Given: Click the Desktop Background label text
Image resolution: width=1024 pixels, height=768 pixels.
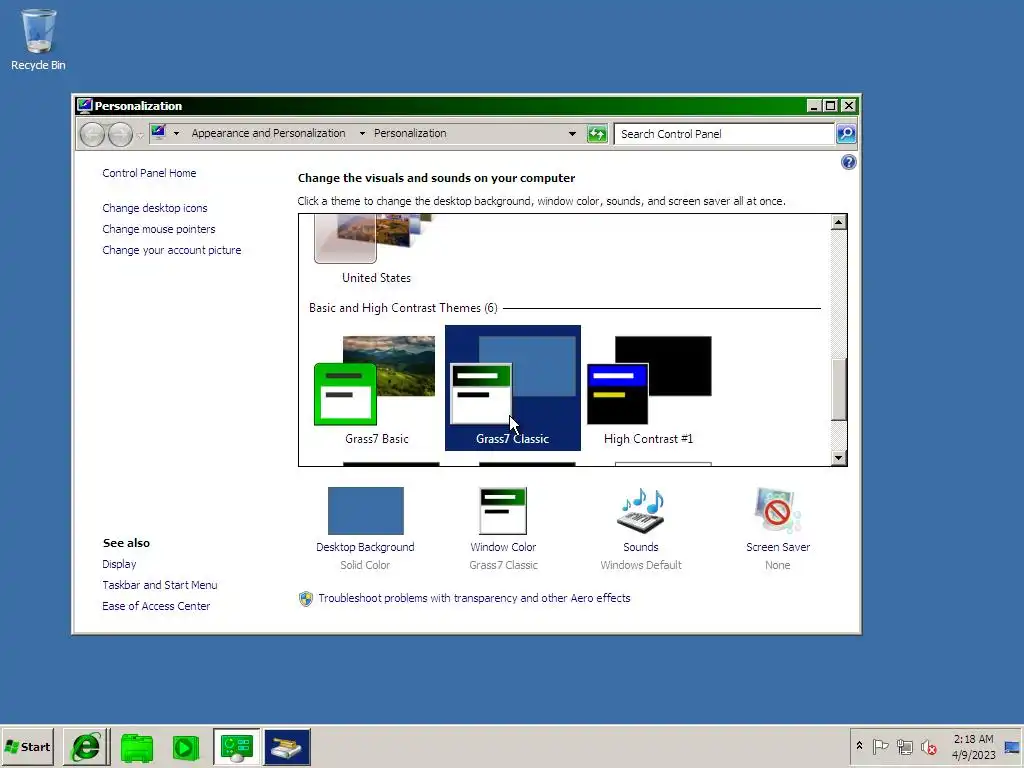Looking at the screenshot, I should [x=365, y=547].
